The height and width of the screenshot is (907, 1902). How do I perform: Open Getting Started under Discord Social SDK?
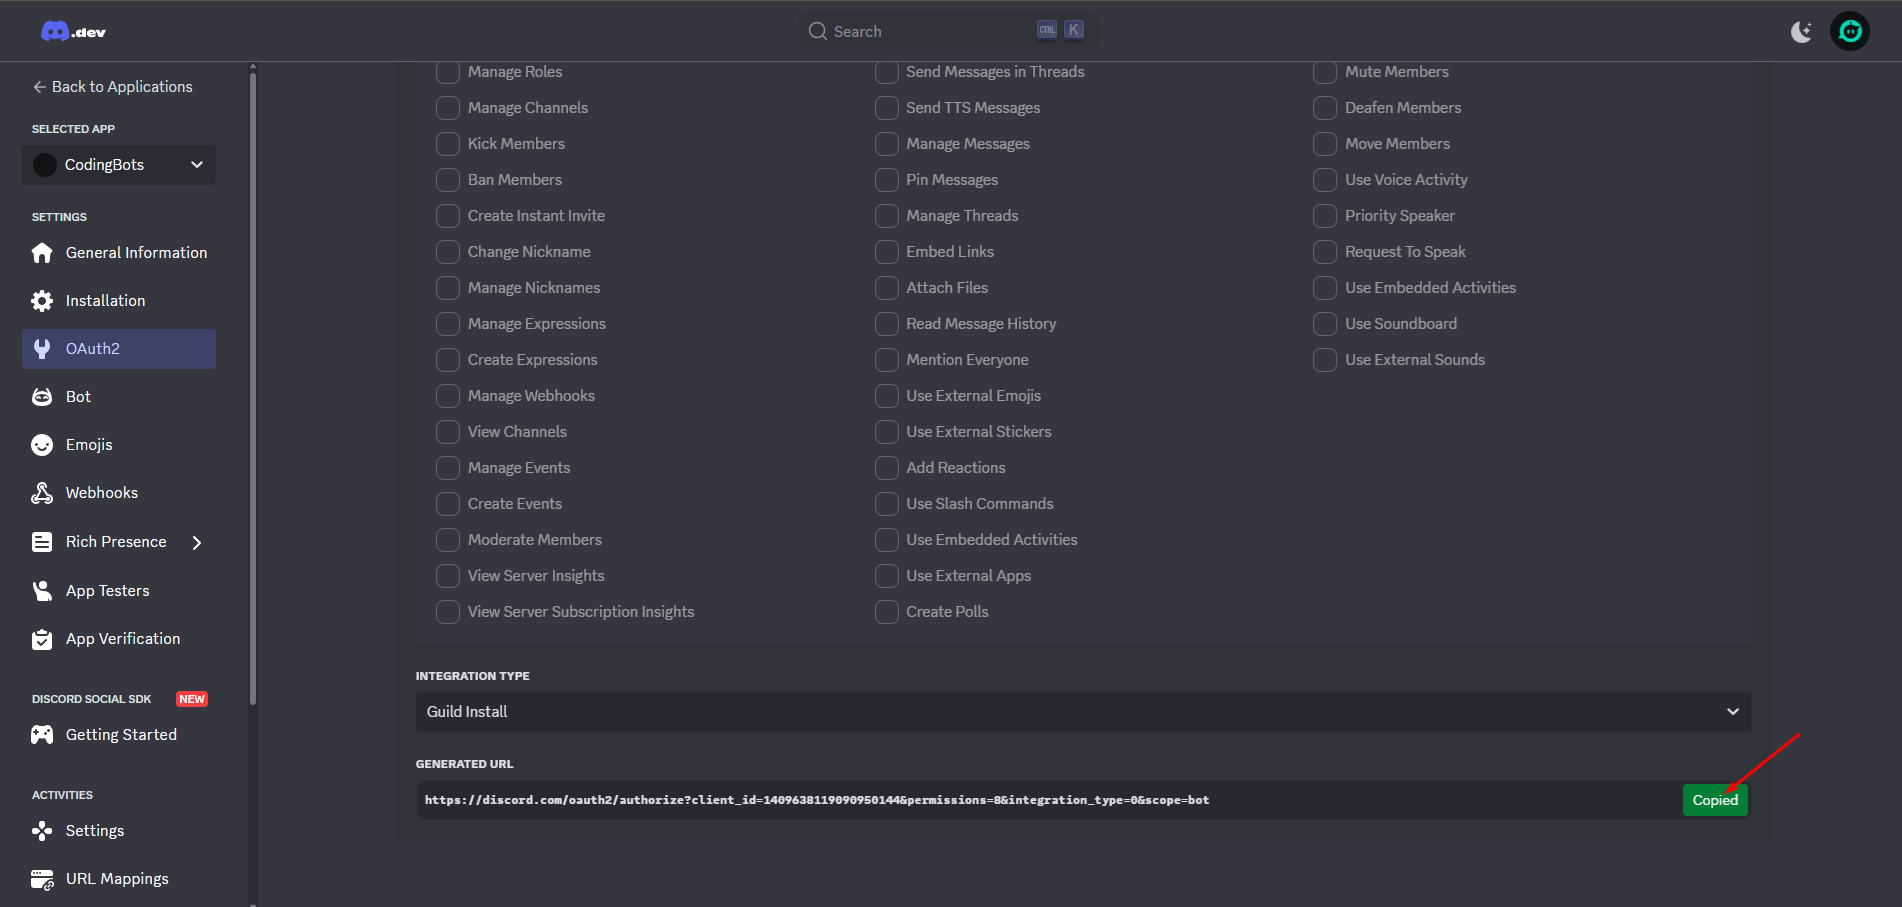pyautogui.click(x=119, y=735)
